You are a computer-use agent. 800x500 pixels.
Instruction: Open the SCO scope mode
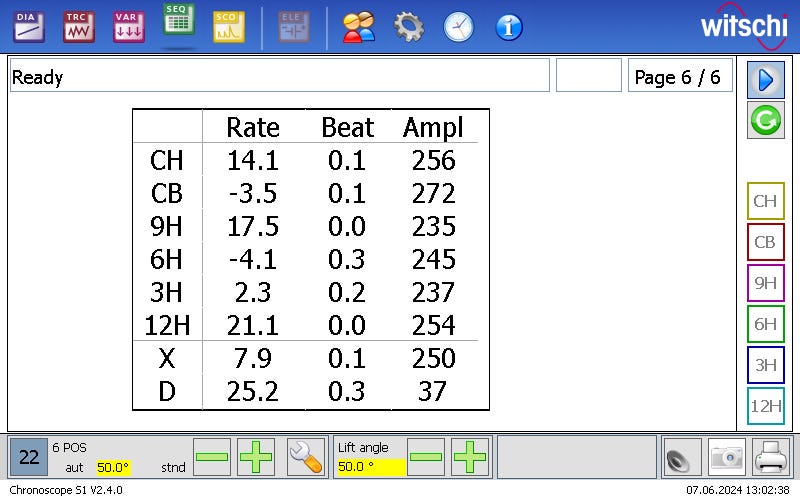pyautogui.click(x=229, y=27)
